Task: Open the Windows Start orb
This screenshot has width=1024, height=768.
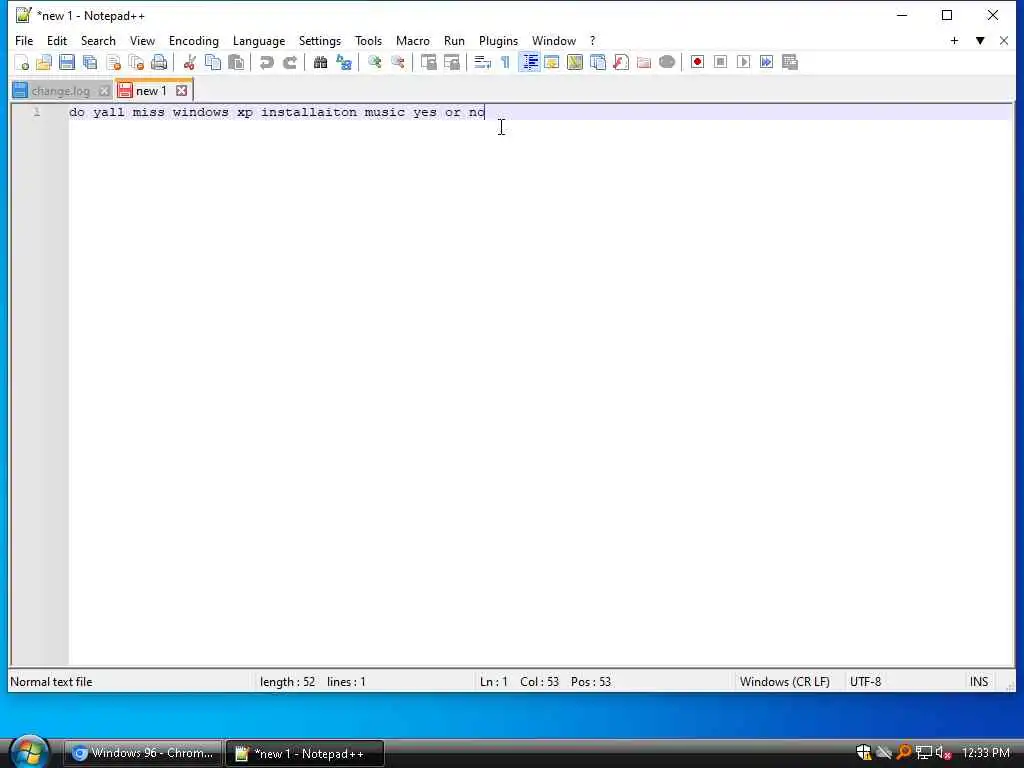Action: tap(29, 752)
